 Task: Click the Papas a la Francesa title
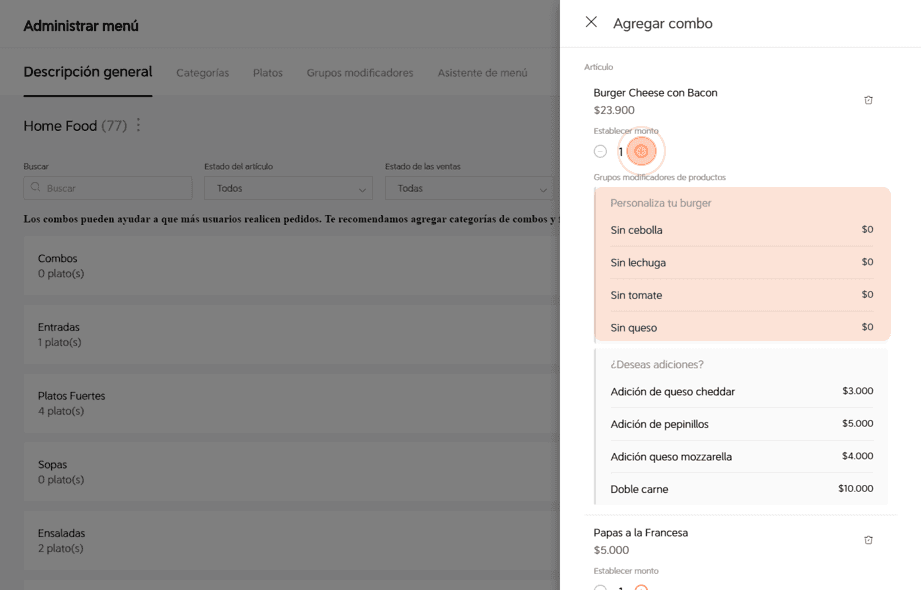coord(640,532)
